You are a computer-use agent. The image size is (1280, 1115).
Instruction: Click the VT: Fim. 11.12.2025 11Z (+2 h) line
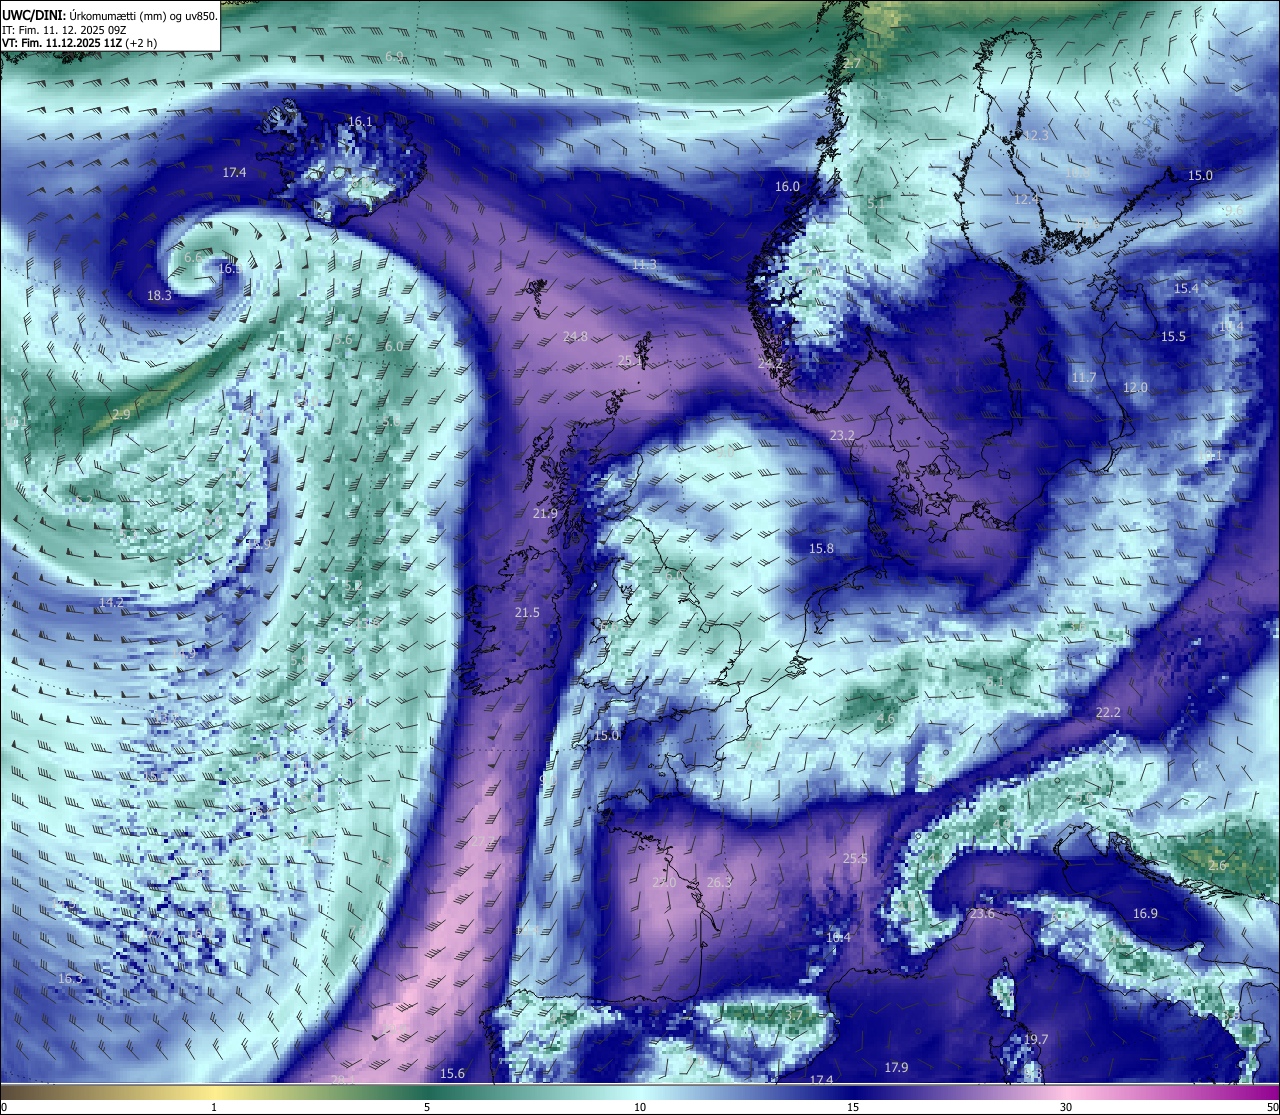pyautogui.click(x=80, y=43)
